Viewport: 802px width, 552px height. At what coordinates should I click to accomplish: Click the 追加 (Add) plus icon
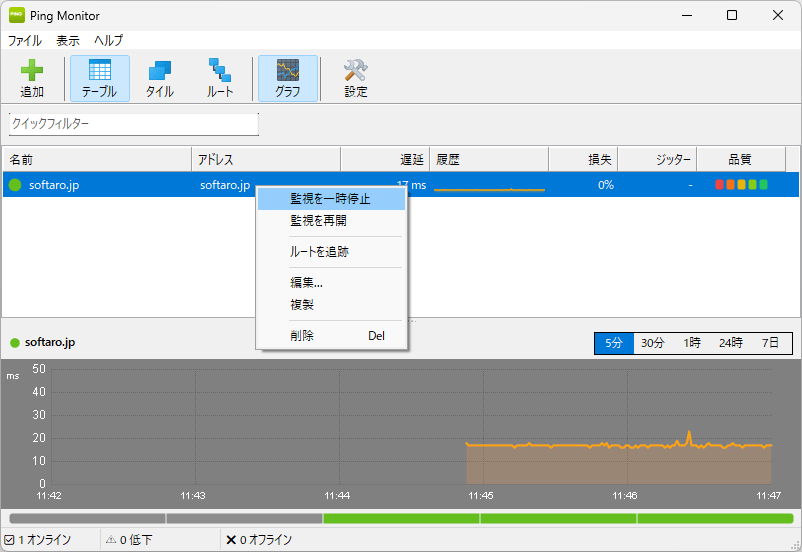[32, 72]
